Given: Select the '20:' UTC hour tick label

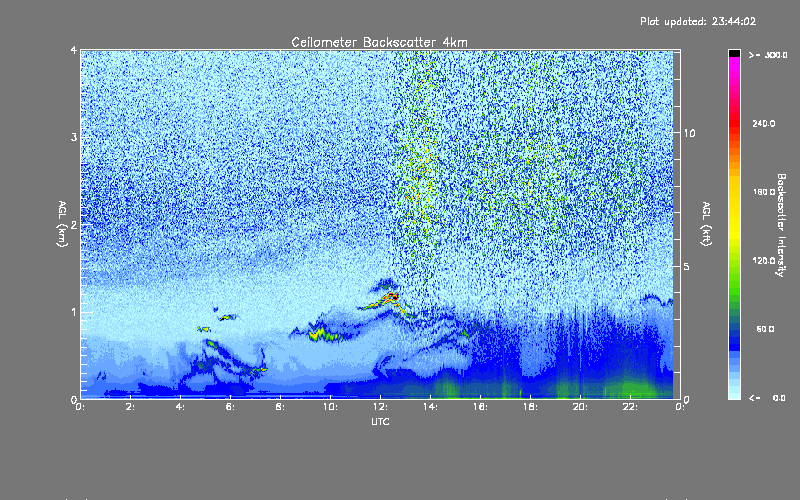Looking at the screenshot, I should [580, 407].
